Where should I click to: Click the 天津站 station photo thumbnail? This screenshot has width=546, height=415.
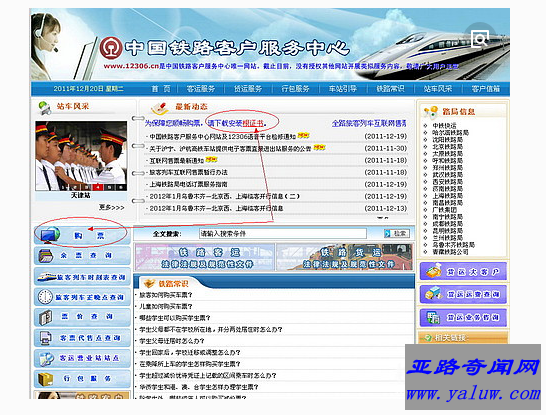tap(81, 156)
